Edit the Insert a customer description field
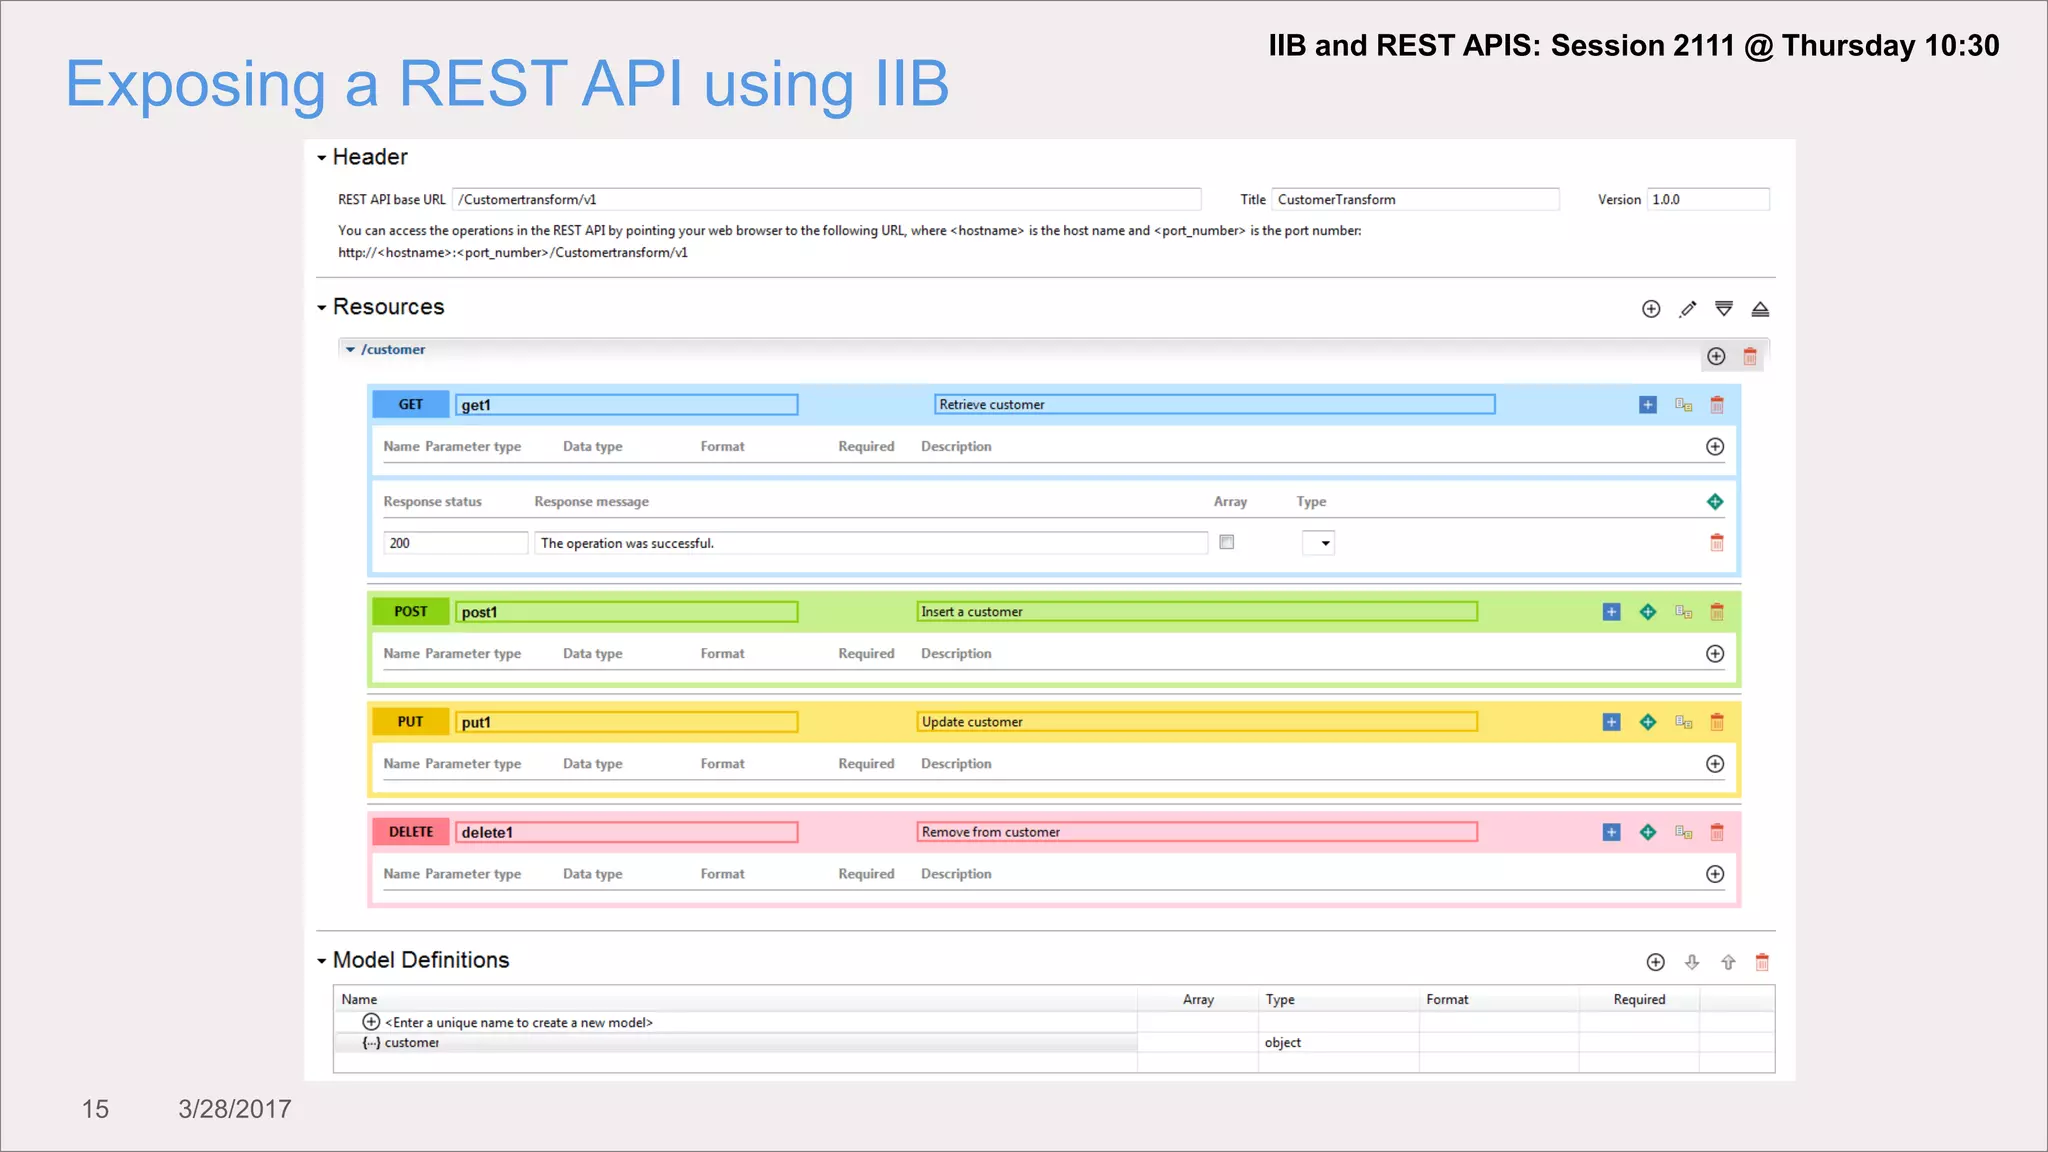 click(x=1197, y=612)
